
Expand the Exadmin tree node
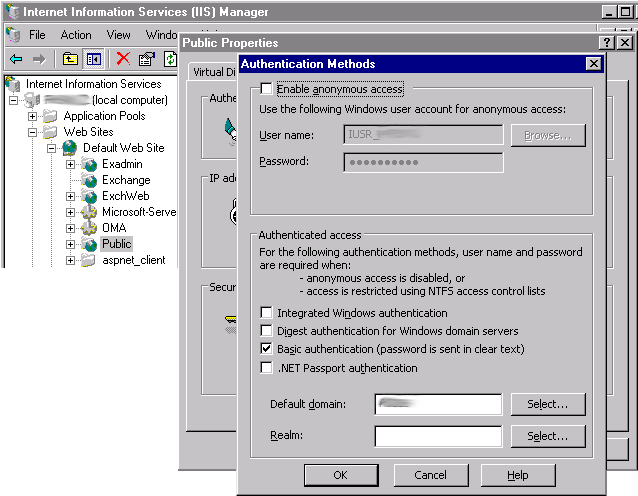coord(70,164)
